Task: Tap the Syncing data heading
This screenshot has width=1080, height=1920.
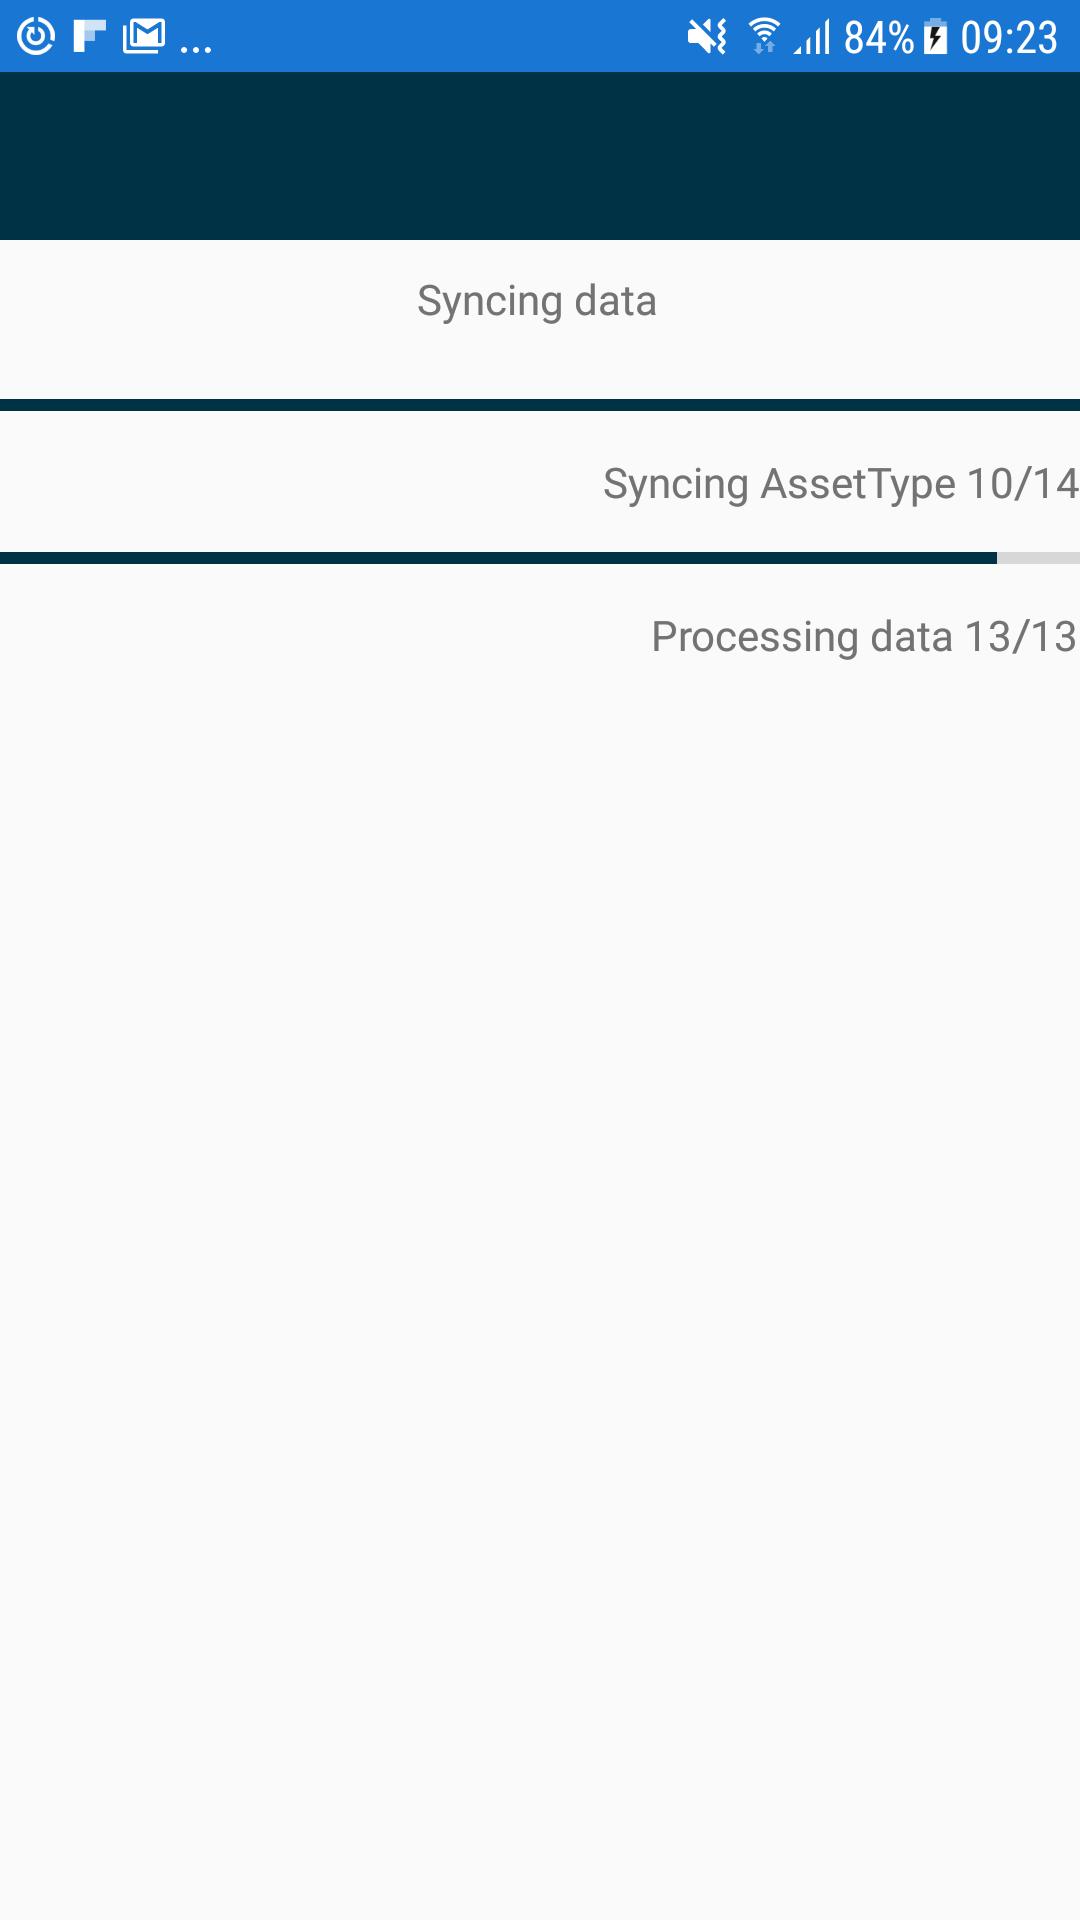Action: click(537, 301)
